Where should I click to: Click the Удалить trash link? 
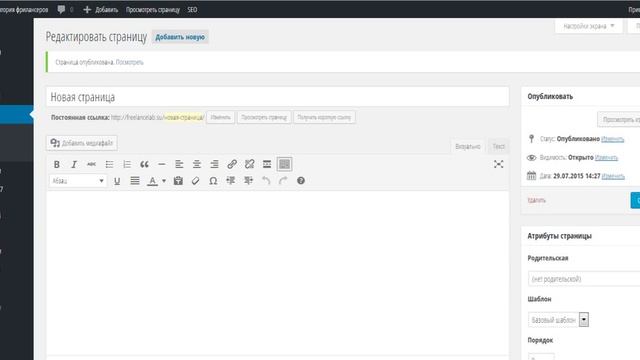(536, 200)
